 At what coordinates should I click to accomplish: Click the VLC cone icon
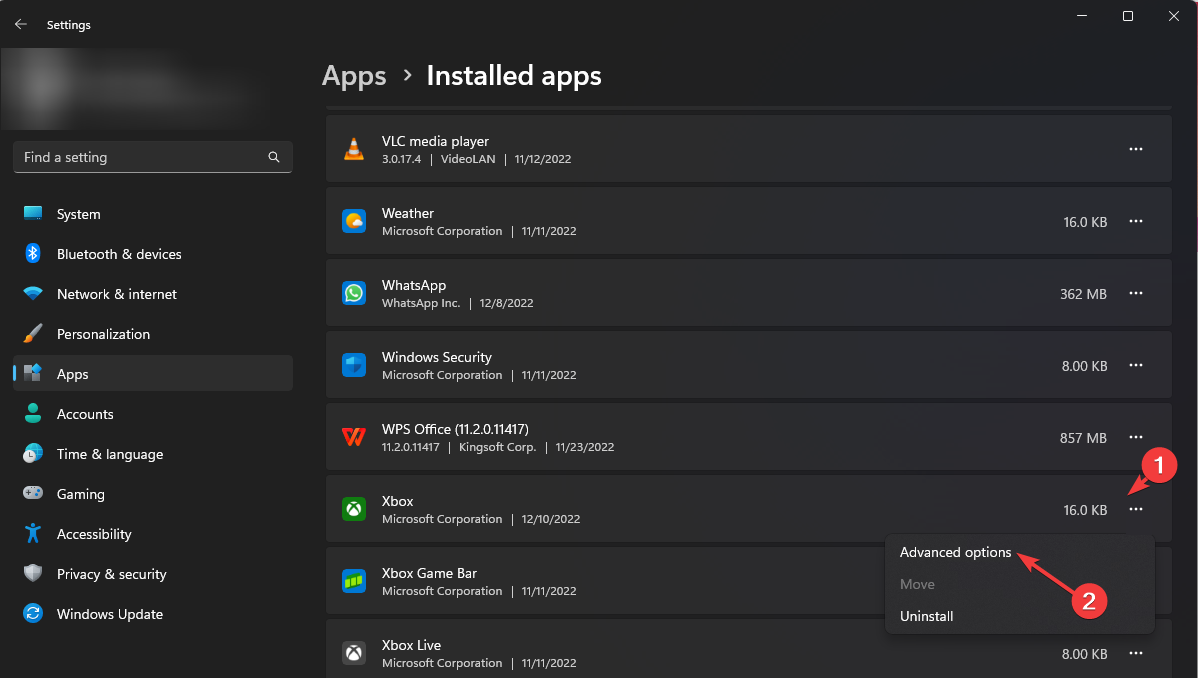354,149
